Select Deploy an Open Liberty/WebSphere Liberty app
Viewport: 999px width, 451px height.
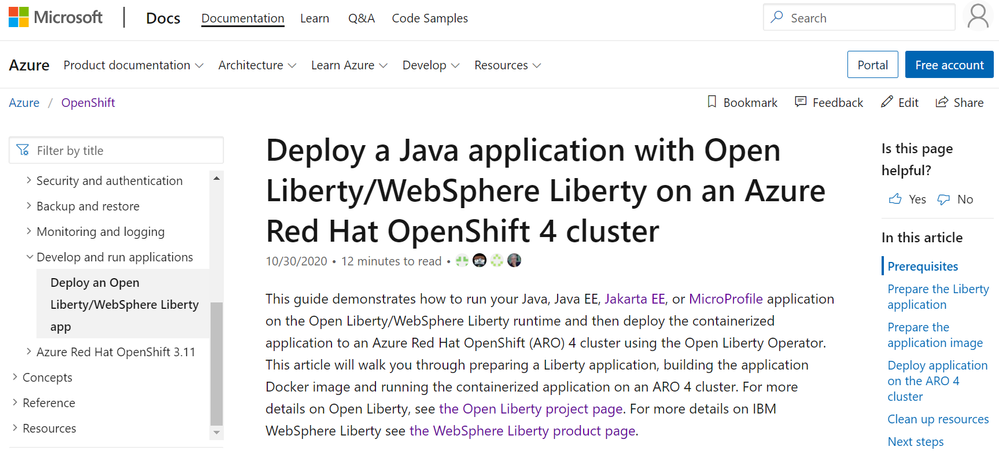pos(124,304)
